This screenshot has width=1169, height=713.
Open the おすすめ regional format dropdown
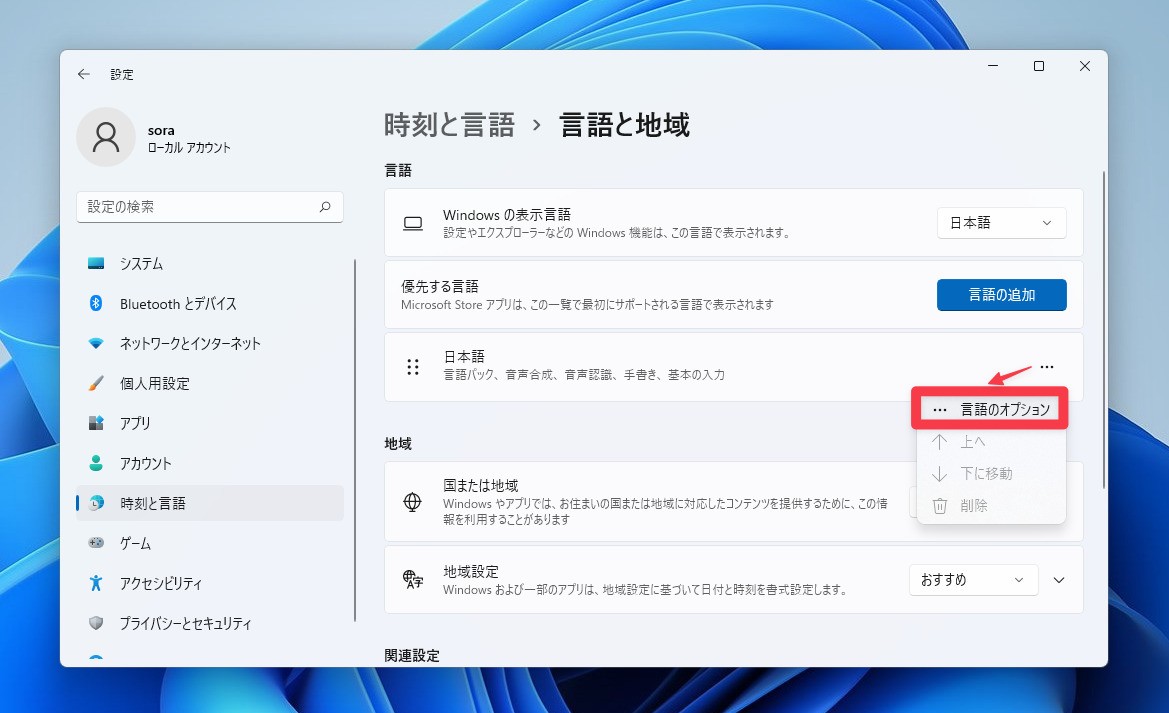point(974,579)
